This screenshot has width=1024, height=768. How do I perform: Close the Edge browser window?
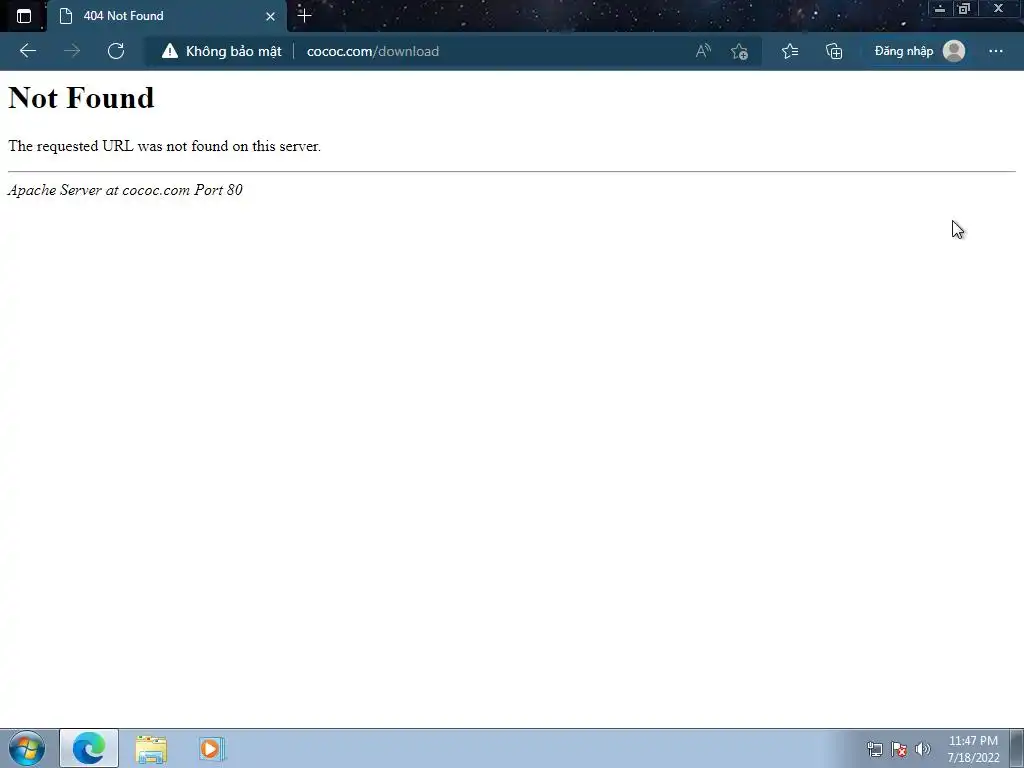999,8
